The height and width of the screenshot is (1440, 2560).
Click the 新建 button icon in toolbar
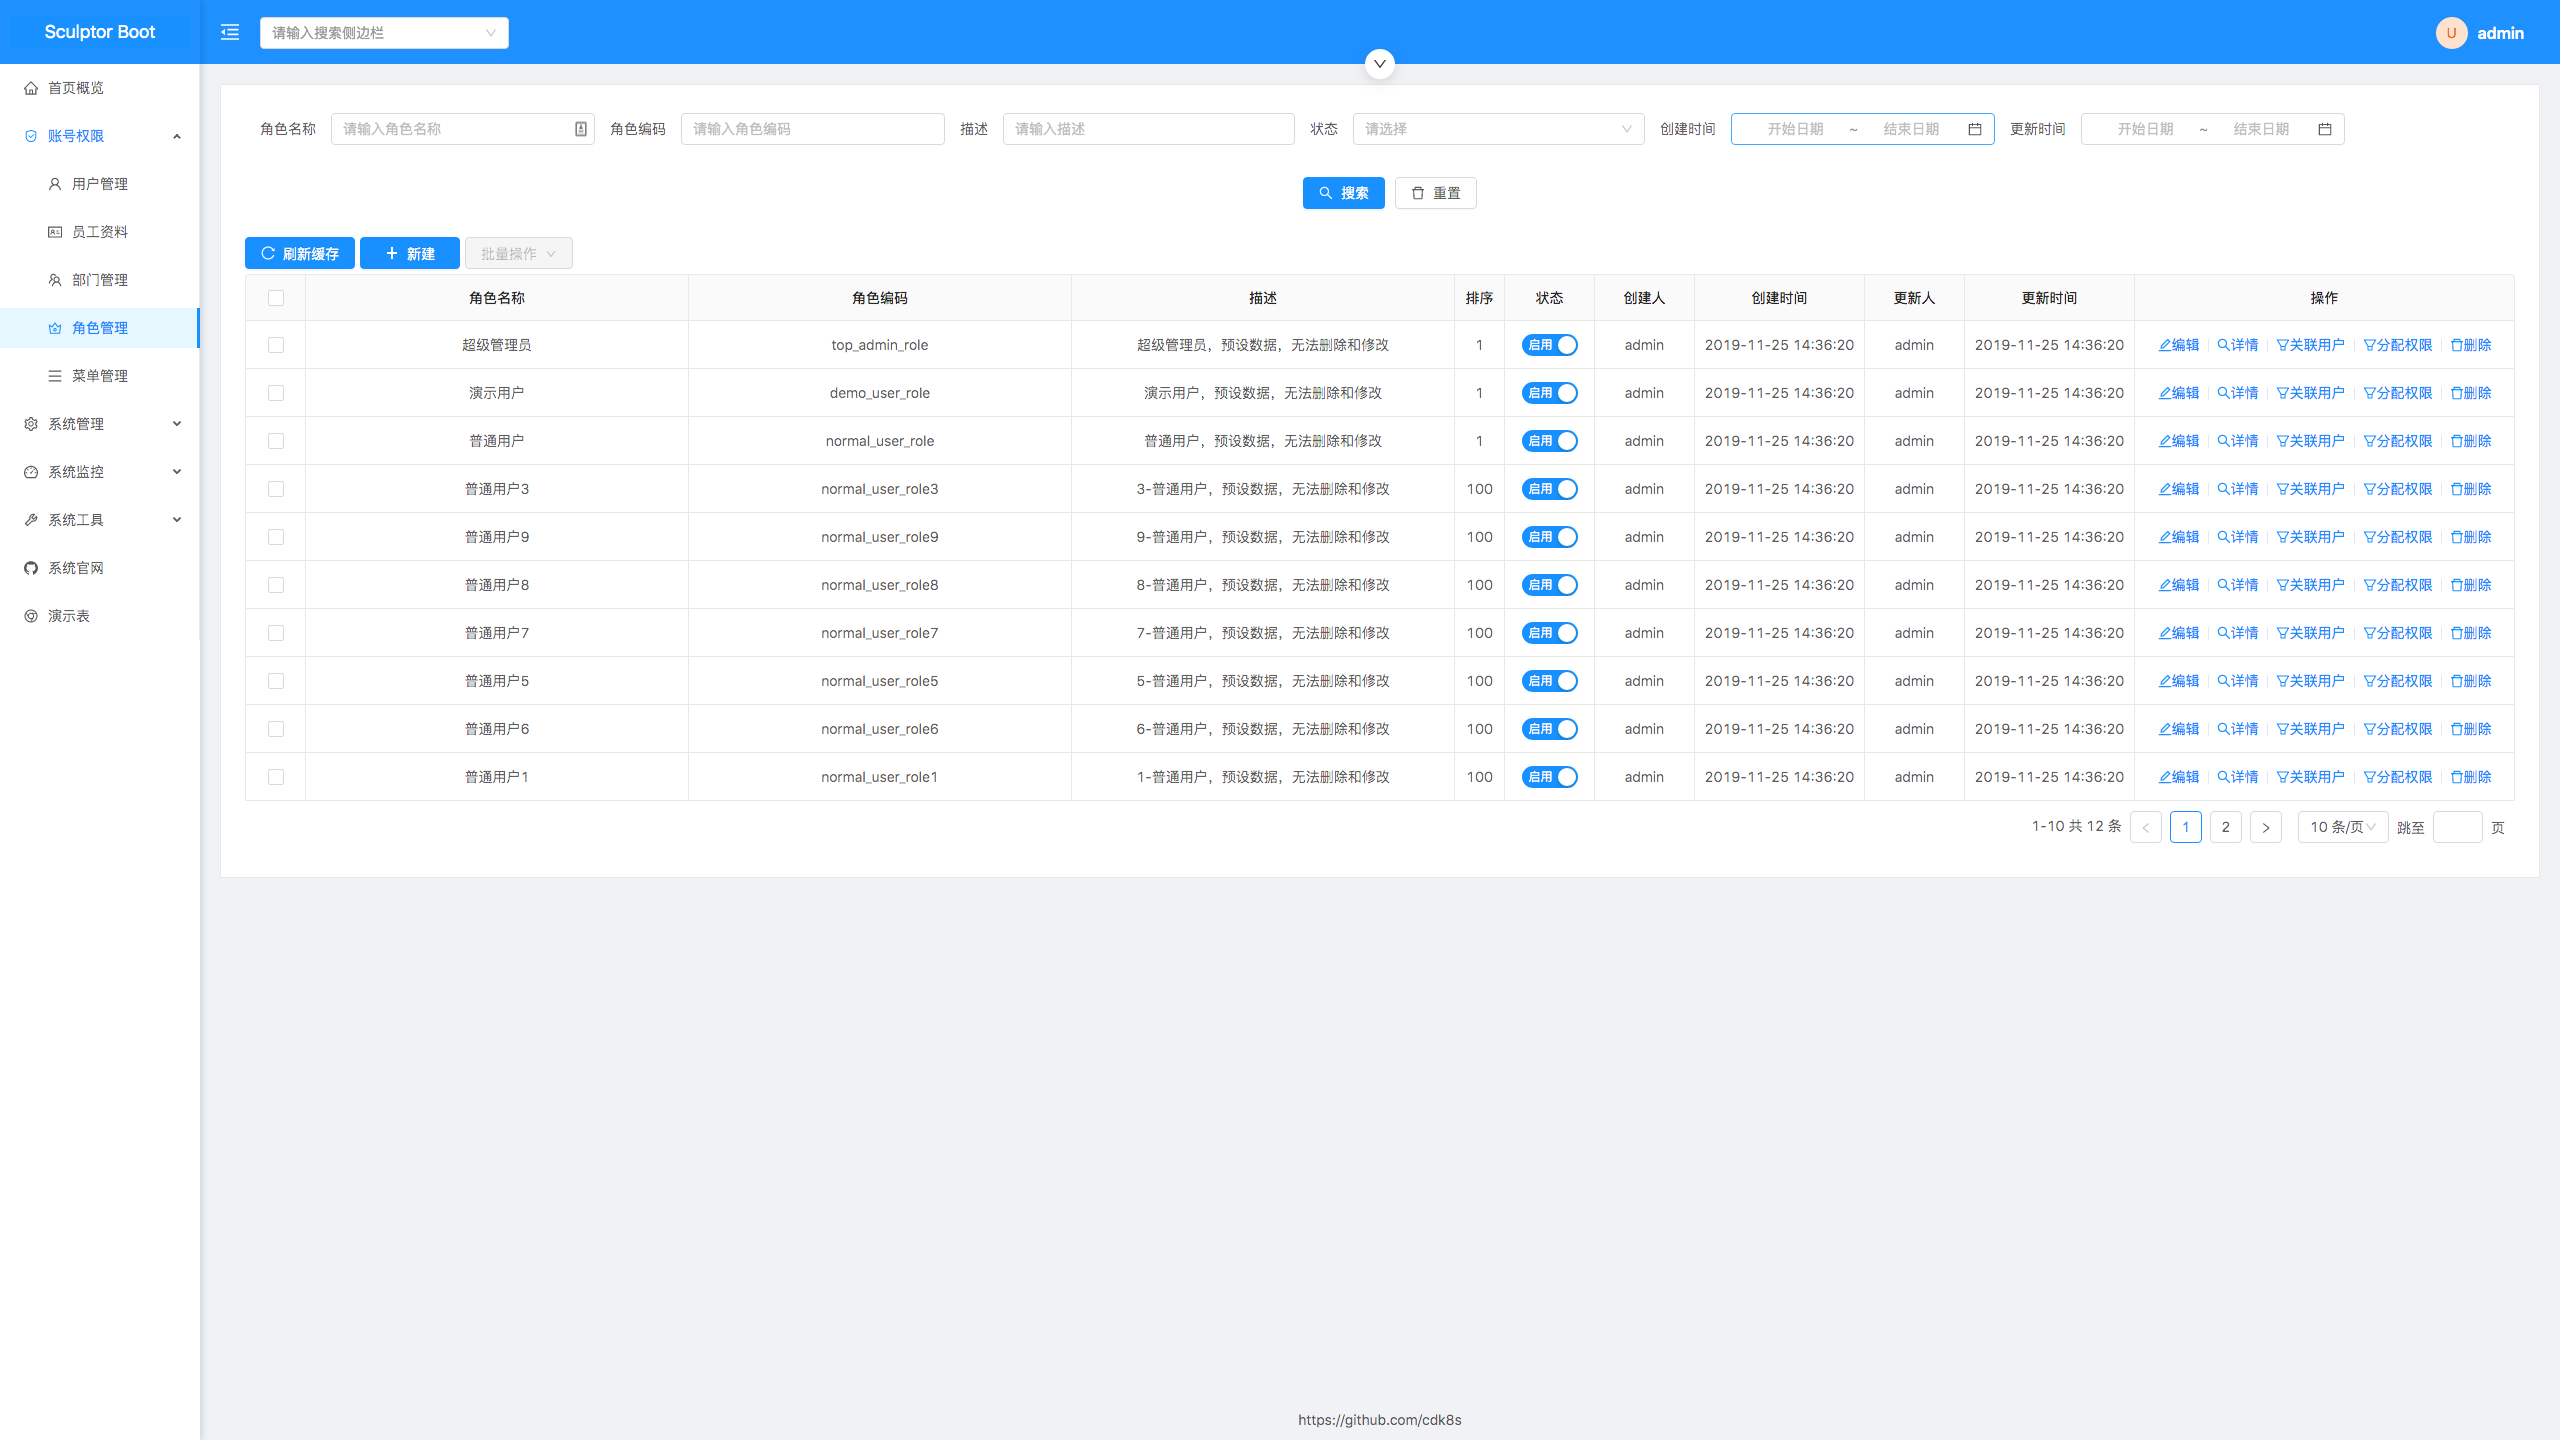click(390, 253)
